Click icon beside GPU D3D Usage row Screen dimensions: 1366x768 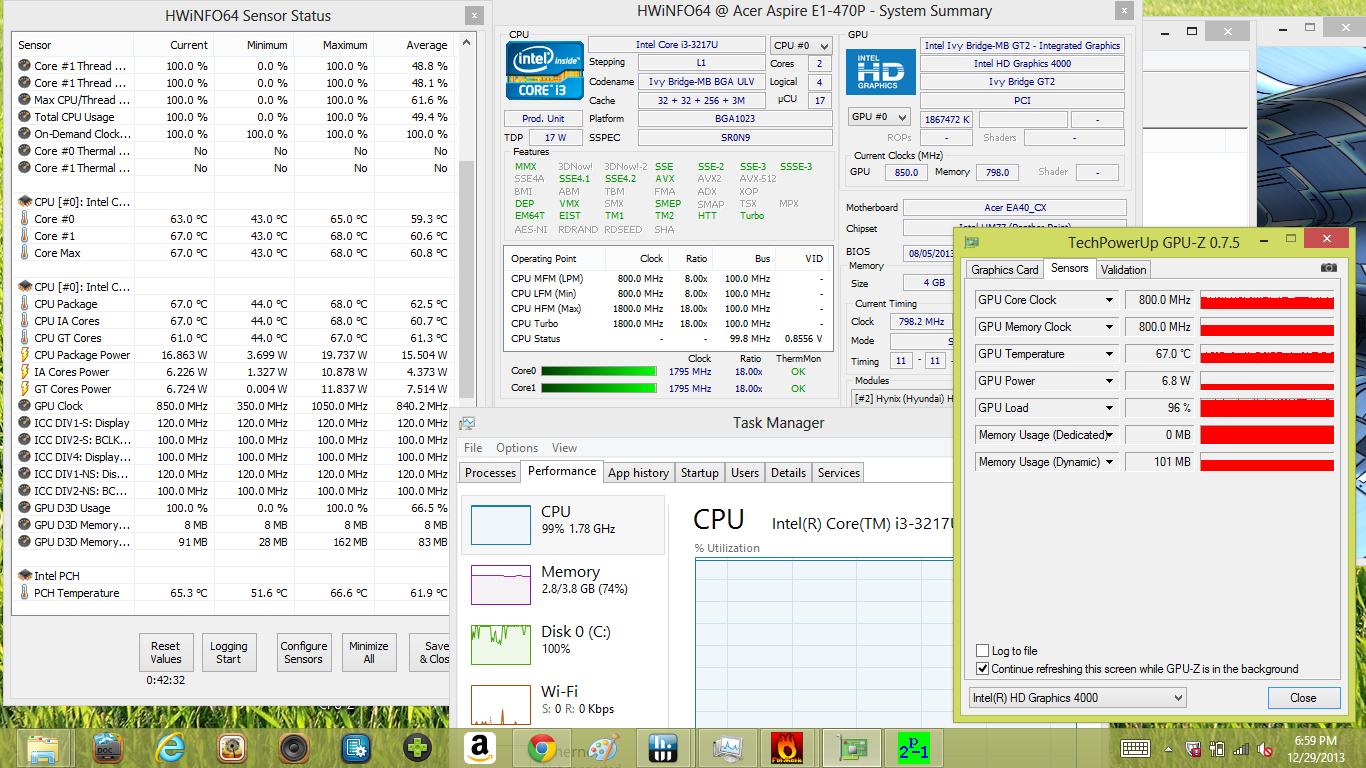[x=24, y=508]
